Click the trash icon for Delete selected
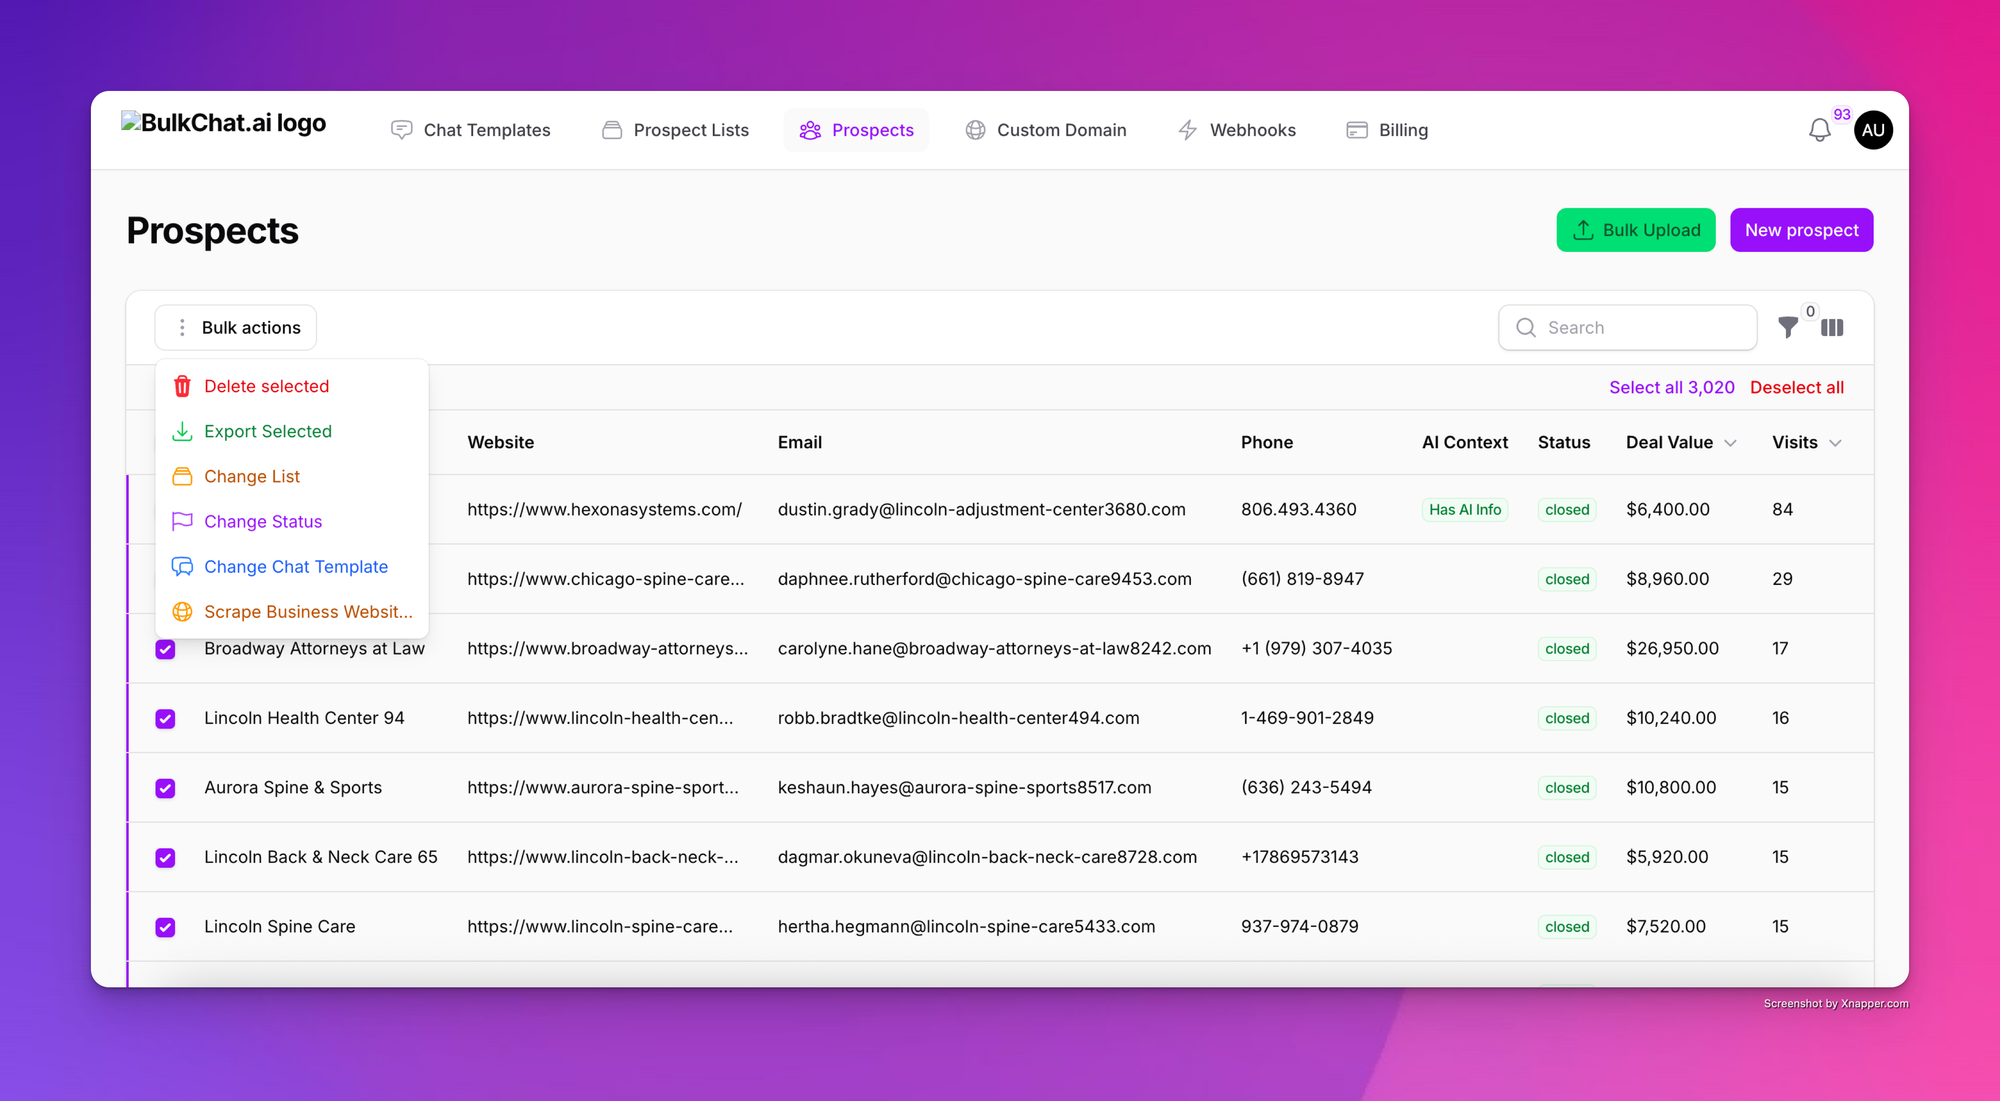Screen dimensions: 2000x1101 182,386
